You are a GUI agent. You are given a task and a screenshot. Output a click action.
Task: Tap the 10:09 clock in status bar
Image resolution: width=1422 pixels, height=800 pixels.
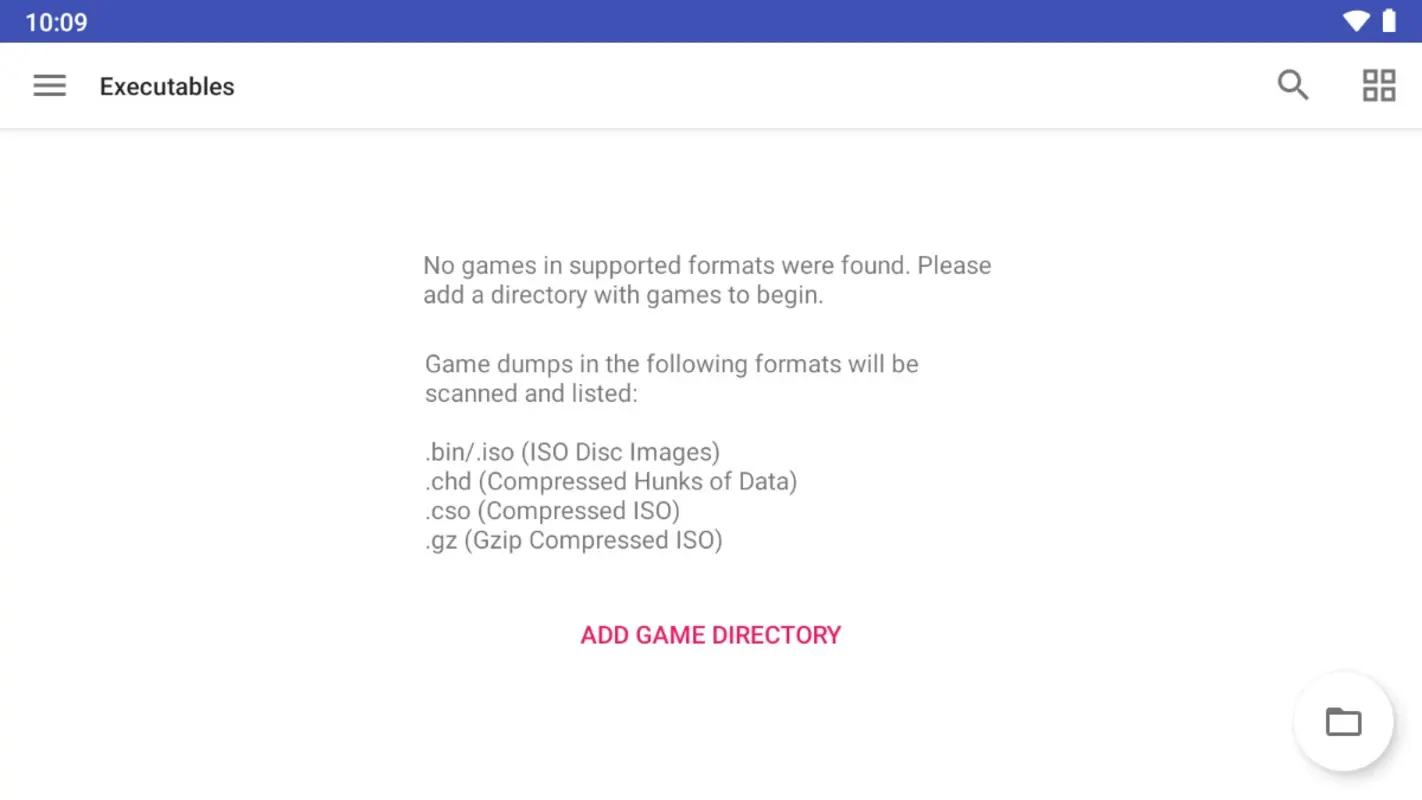pos(56,22)
